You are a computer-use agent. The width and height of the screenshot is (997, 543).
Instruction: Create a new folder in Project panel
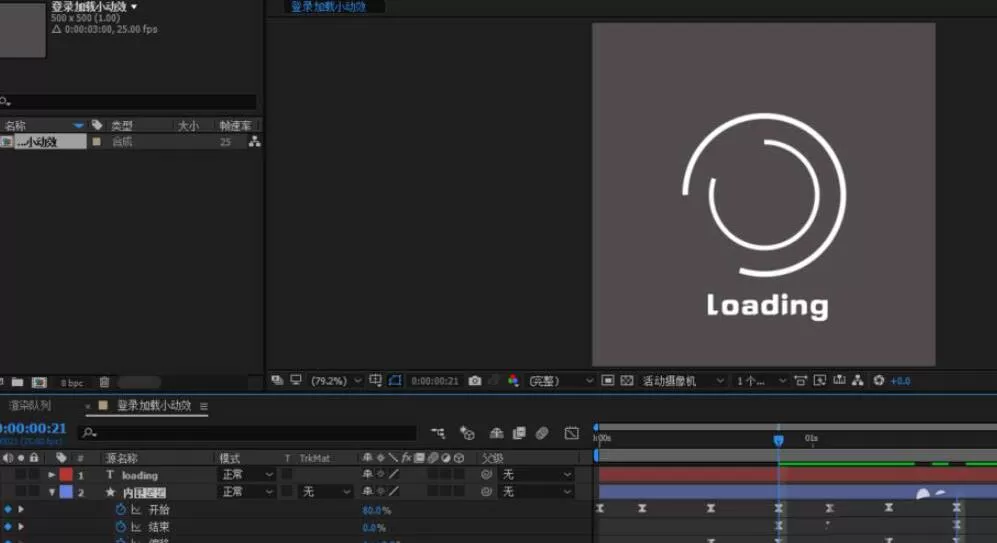[x=18, y=382]
